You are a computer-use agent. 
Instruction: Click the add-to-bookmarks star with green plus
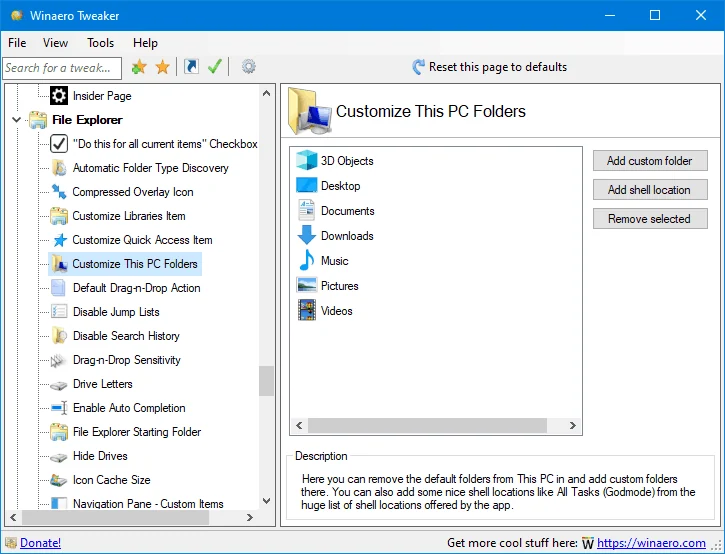tap(139, 67)
